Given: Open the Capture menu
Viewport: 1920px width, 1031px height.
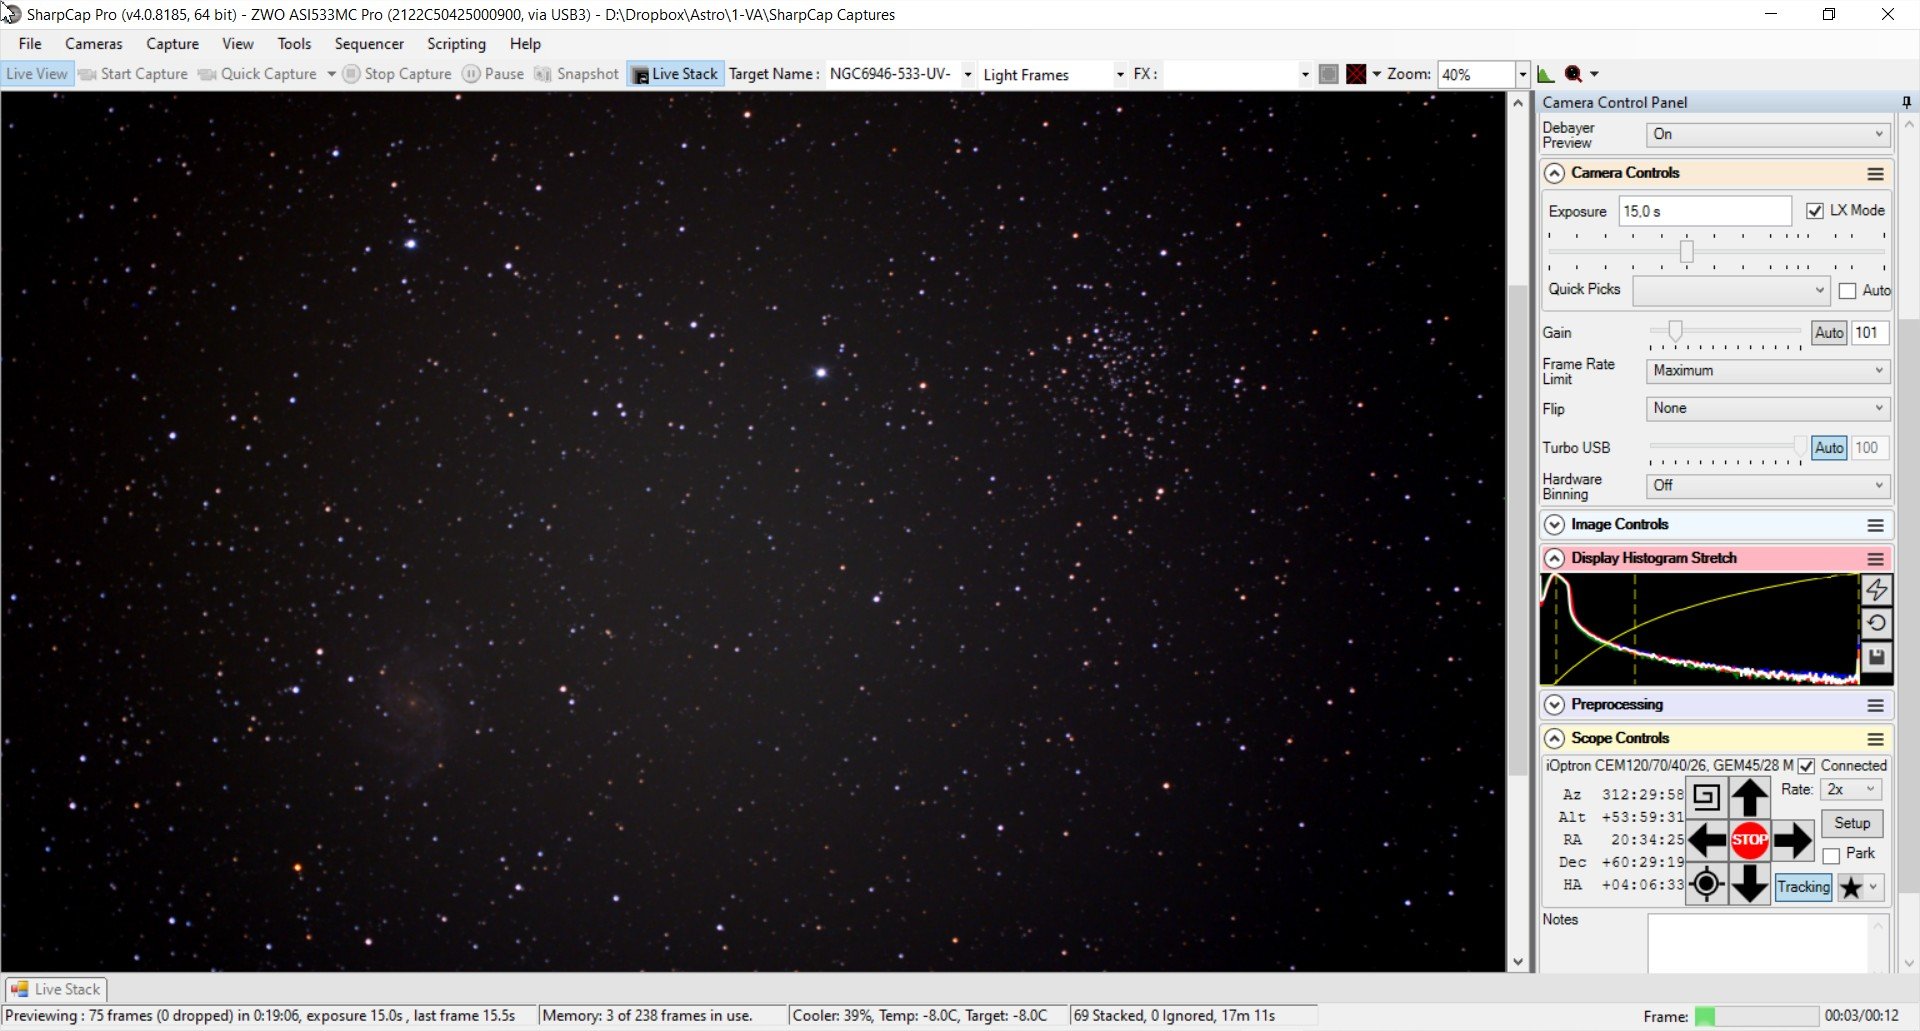Looking at the screenshot, I should point(172,44).
